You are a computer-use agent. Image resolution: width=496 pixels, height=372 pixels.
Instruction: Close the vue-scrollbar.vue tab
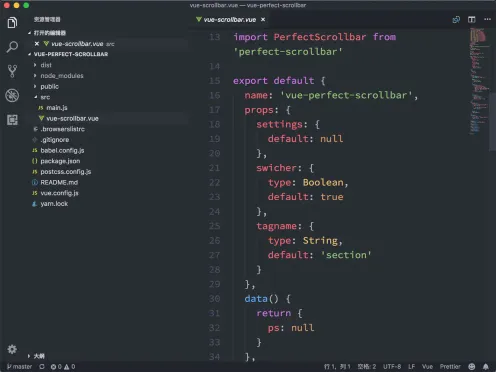pos(263,20)
